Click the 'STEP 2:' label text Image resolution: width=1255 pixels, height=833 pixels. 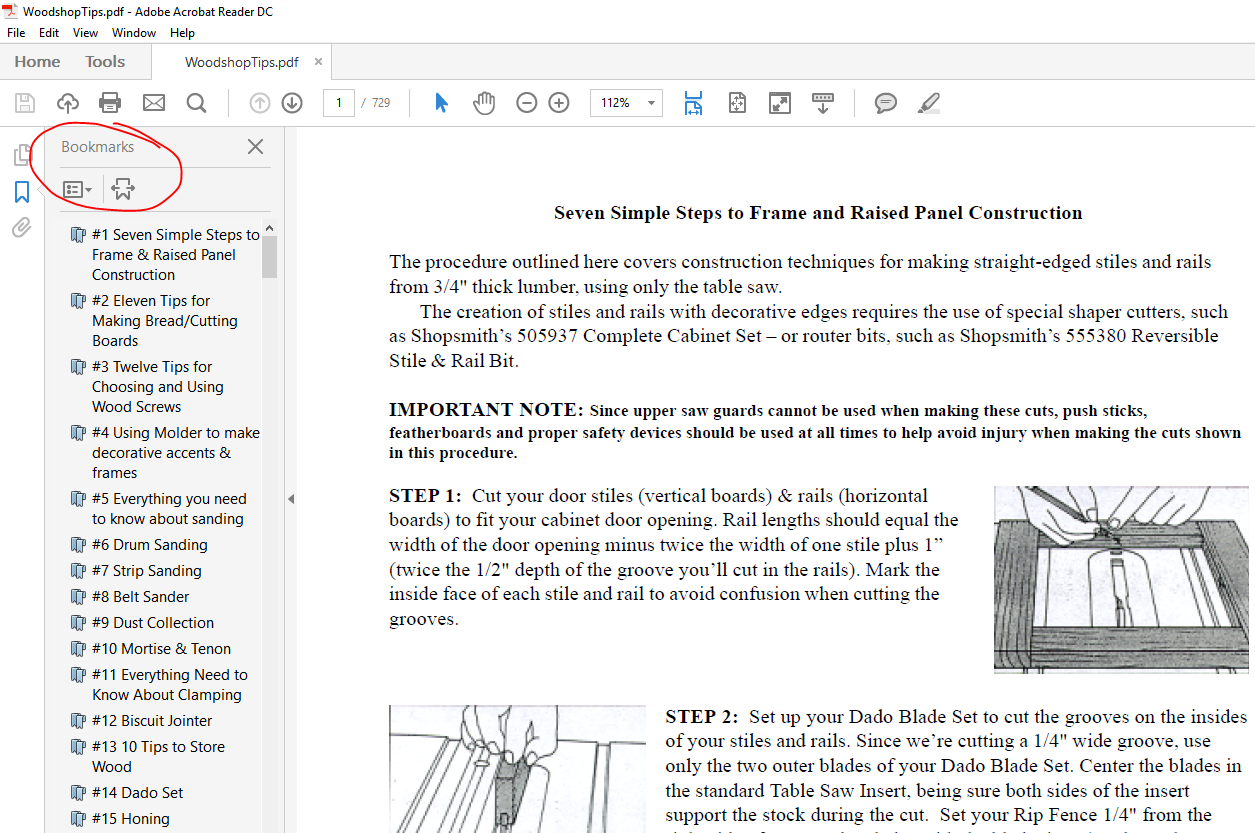pyautogui.click(x=702, y=717)
